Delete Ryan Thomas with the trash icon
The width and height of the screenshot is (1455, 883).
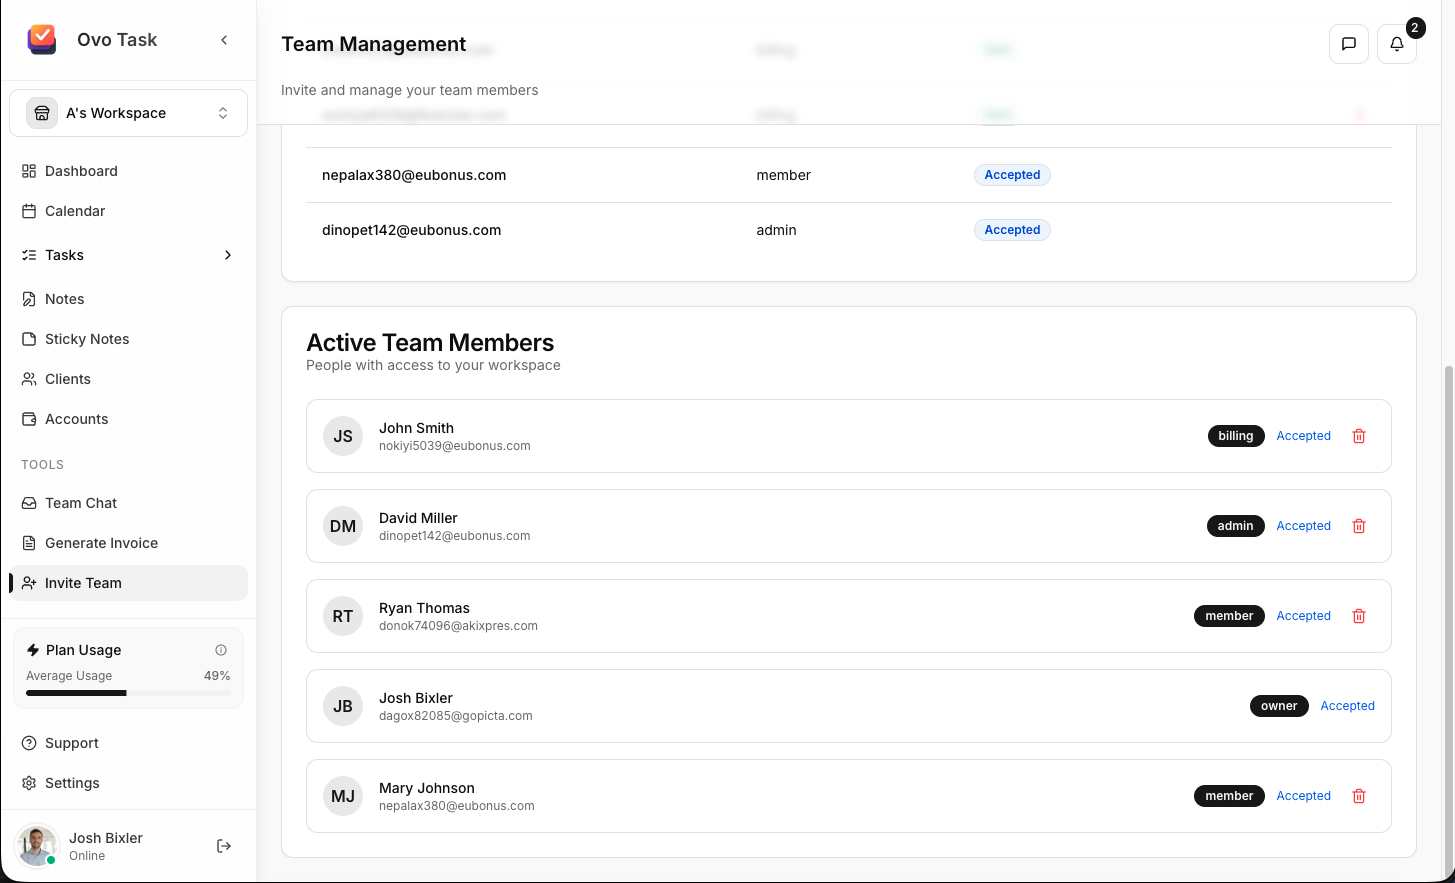point(1358,616)
